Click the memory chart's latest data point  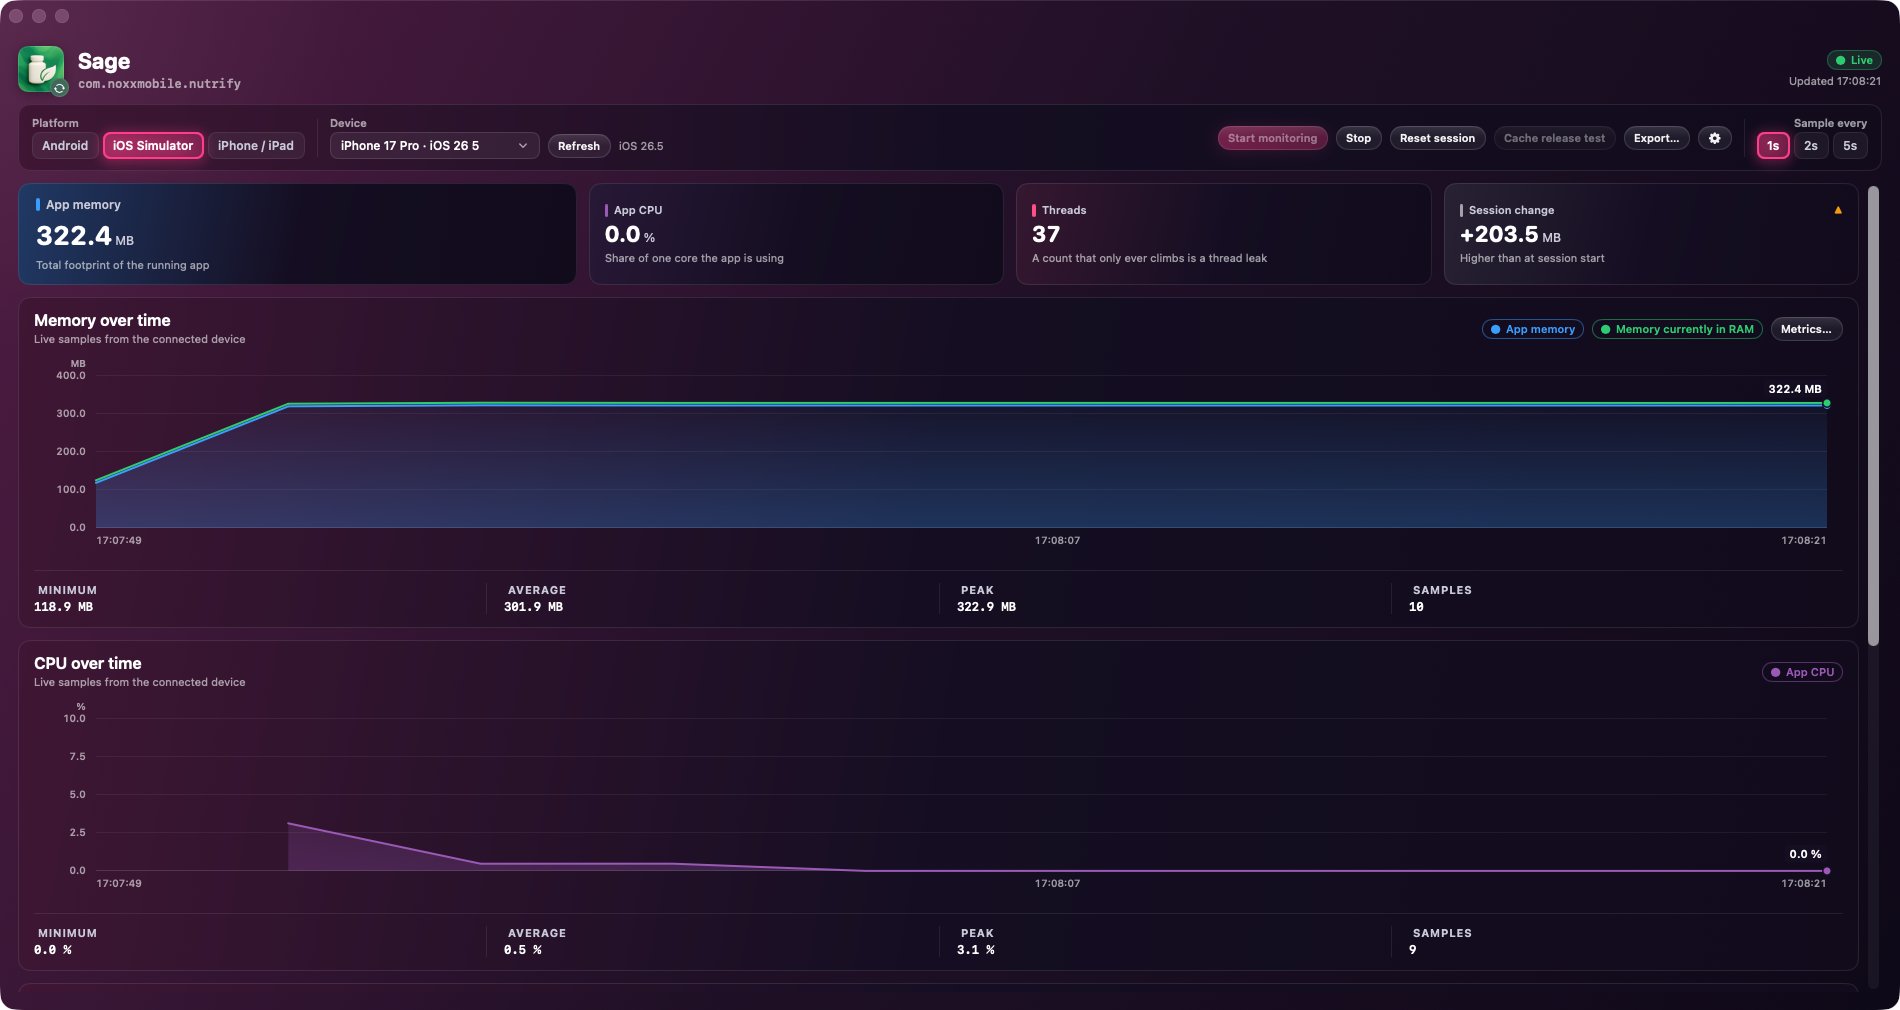pyautogui.click(x=1826, y=404)
